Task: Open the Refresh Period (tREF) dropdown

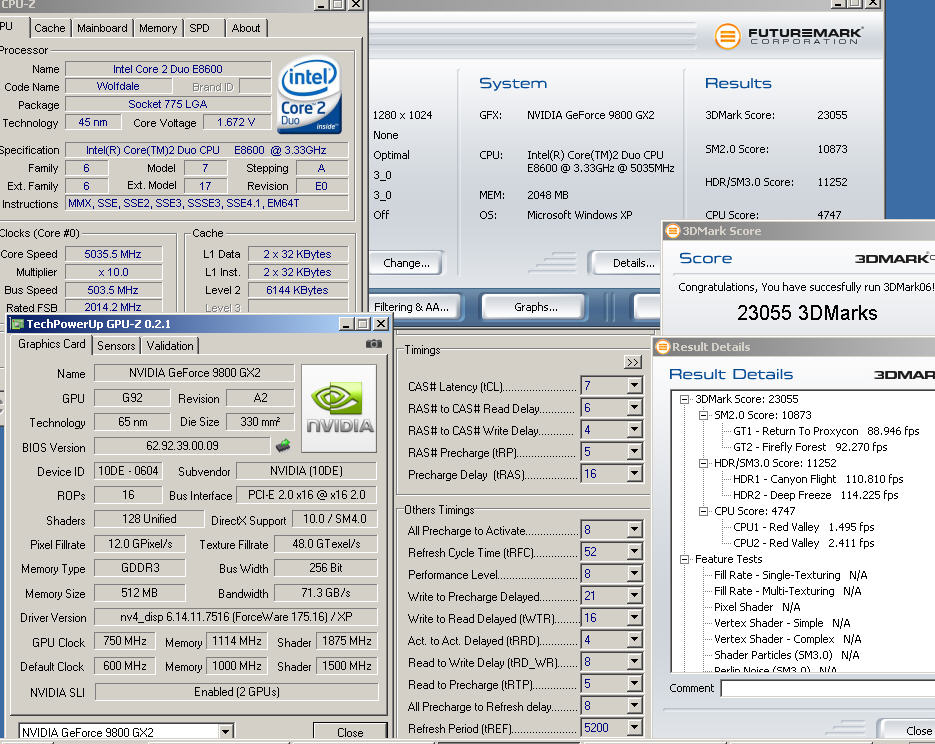Action: point(634,728)
